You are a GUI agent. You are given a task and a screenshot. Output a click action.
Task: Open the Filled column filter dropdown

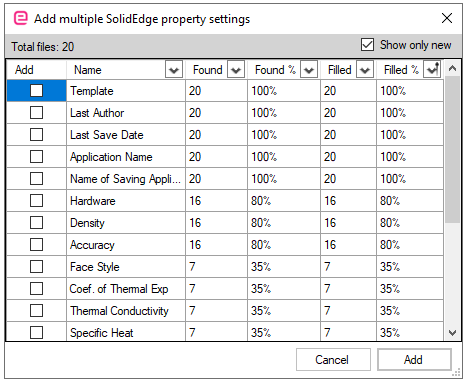[x=365, y=70]
